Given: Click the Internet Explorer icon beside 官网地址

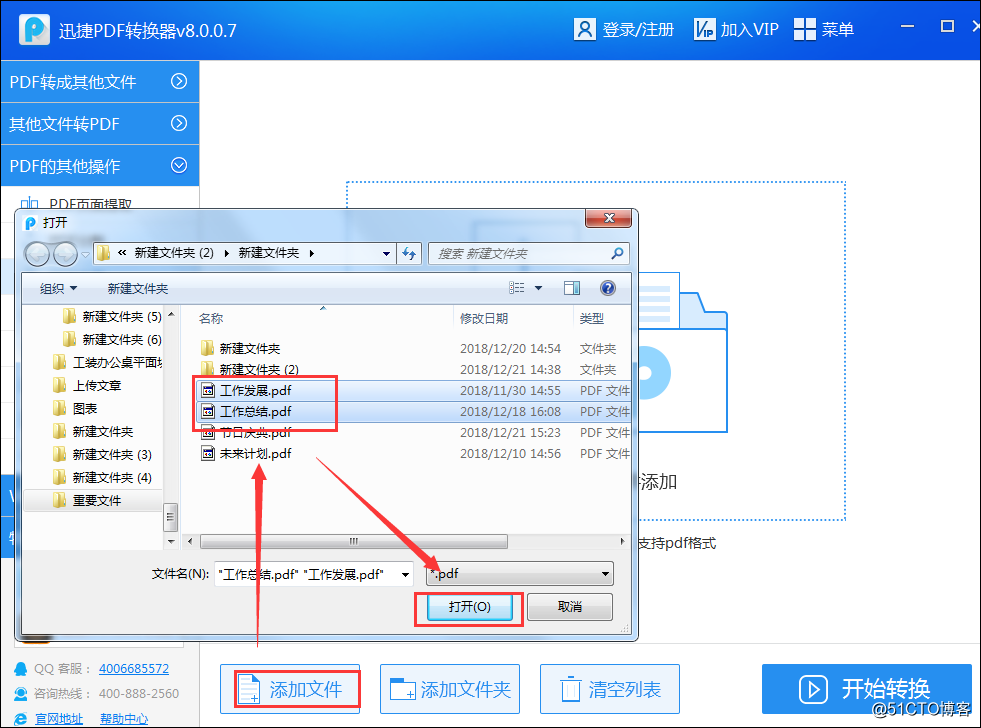Looking at the screenshot, I should [x=21, y=719].
